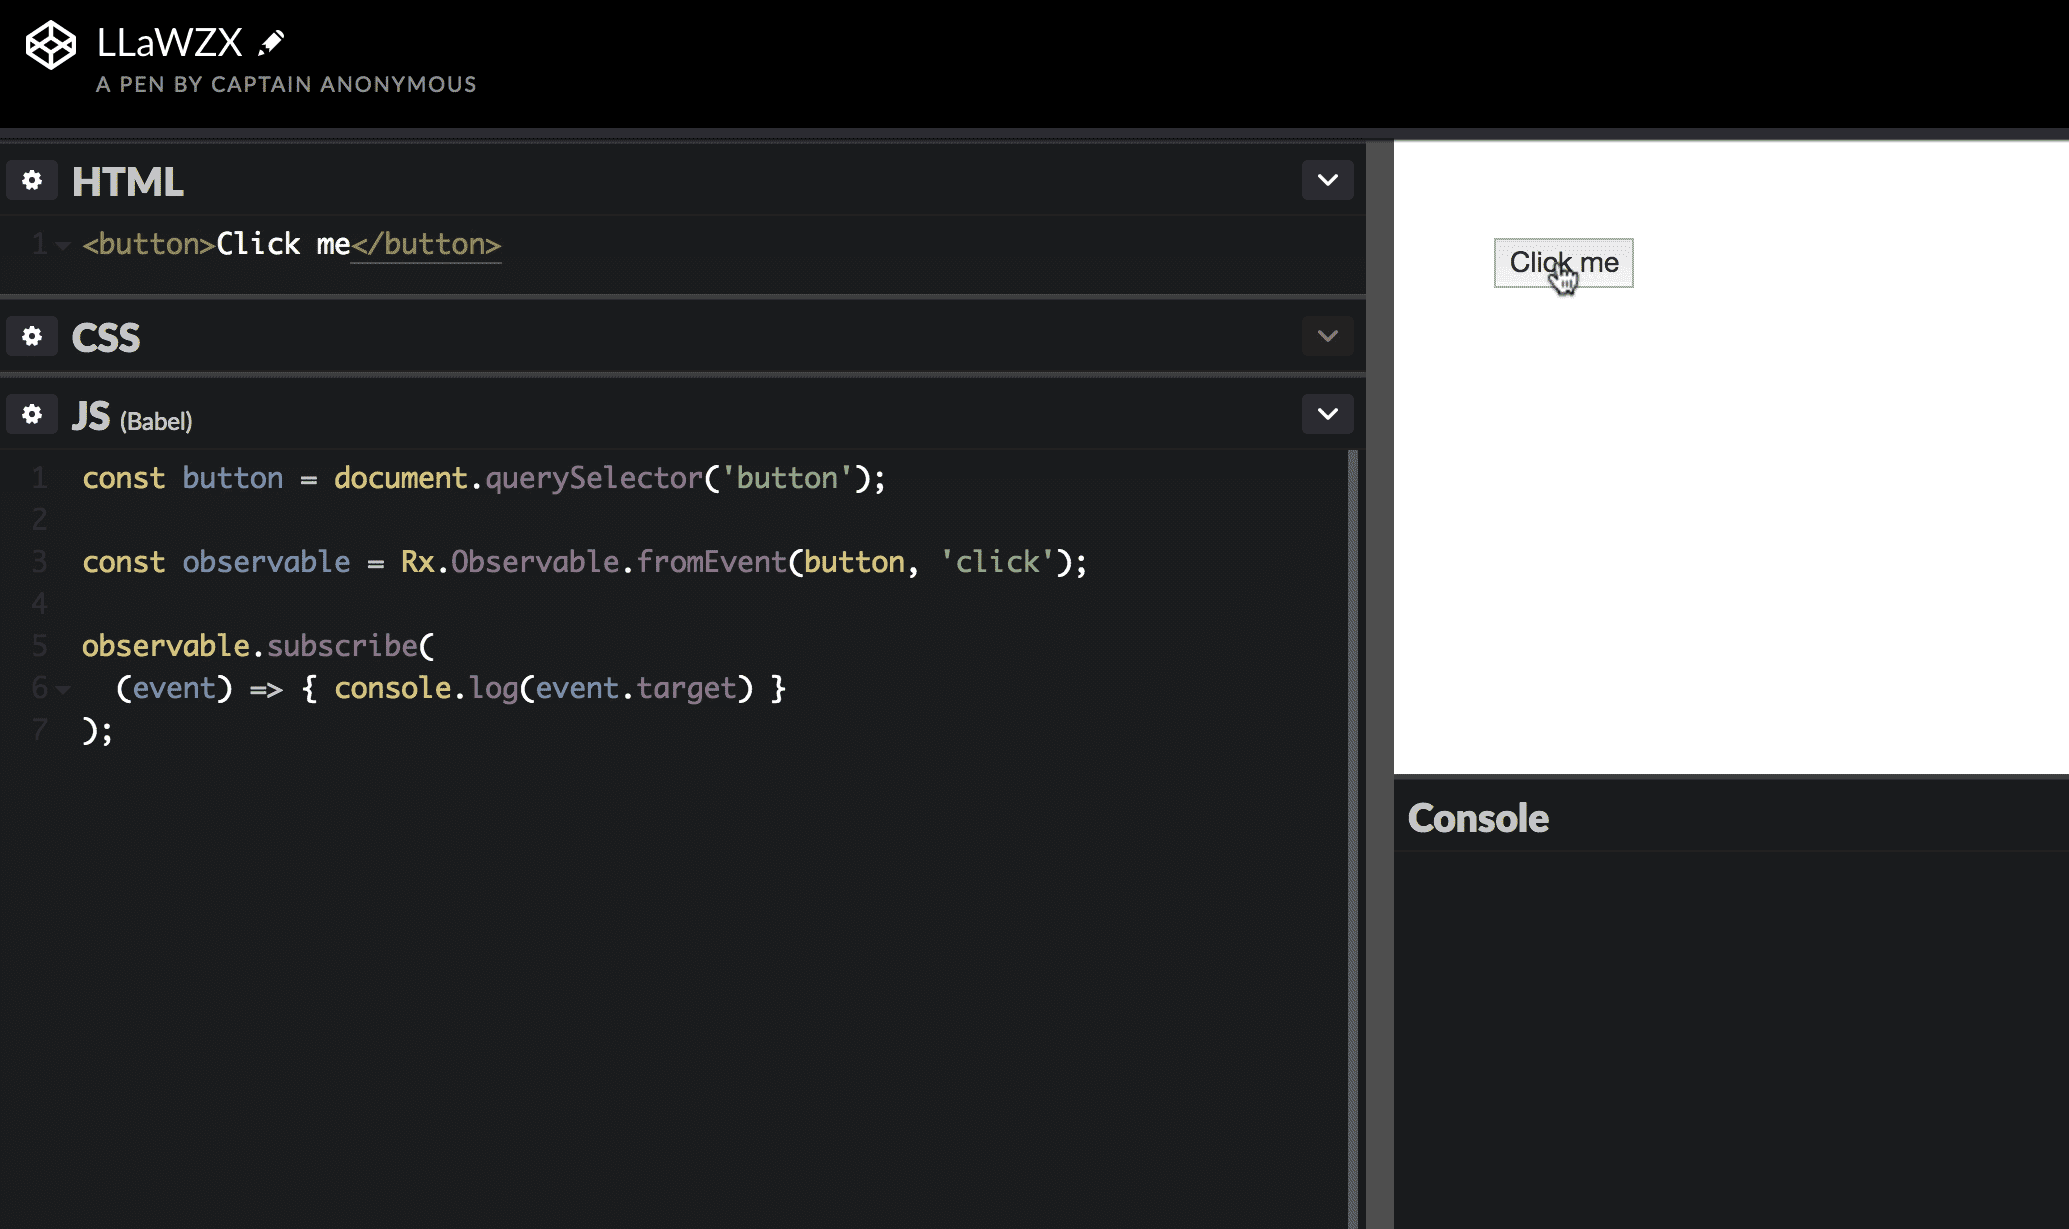Collapse the CSS editor using its chevron
Image resolution: width=2069 pixels, height=1229 pixels.
pyautogui.click(x=1327, y=336)
